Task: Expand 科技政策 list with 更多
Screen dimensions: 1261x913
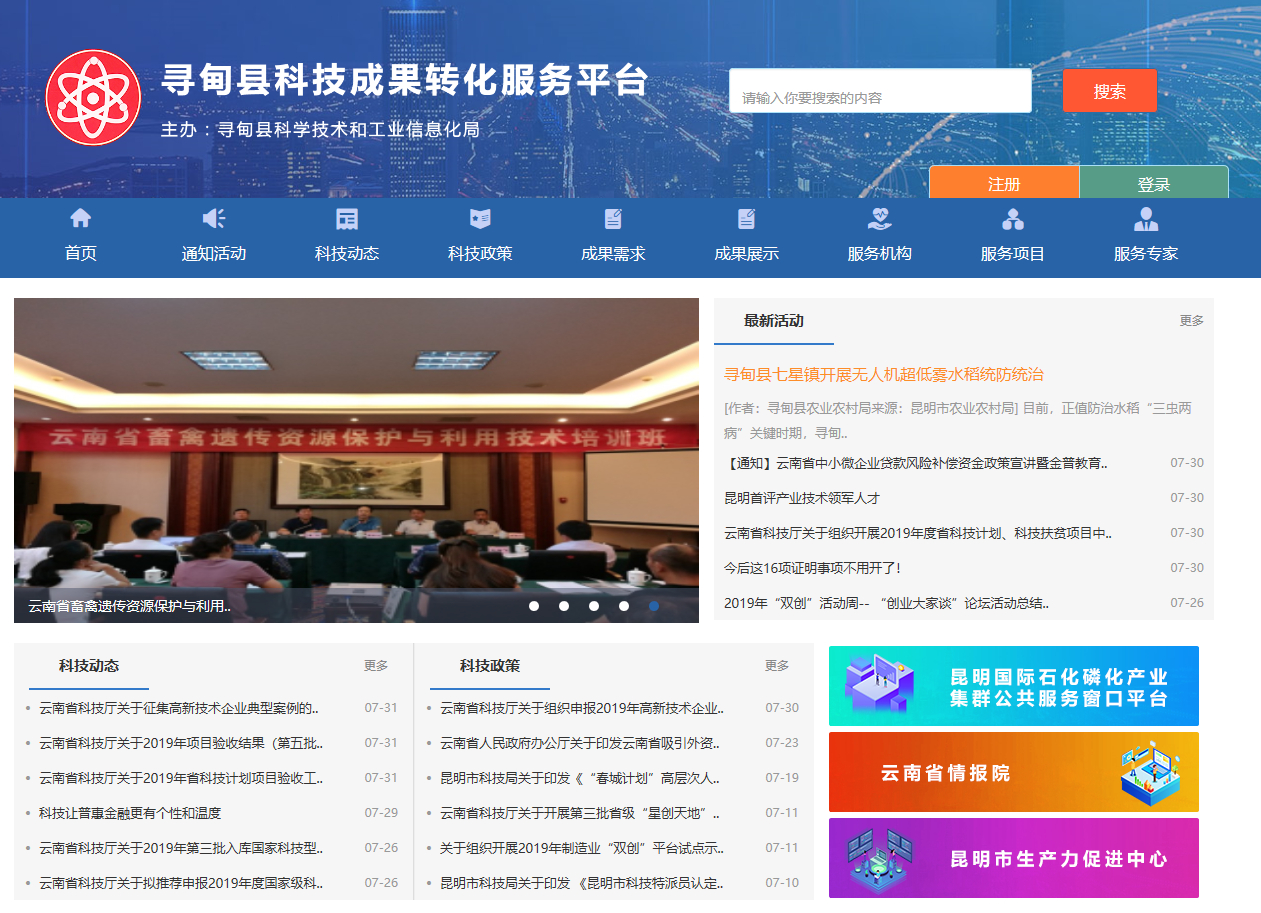Action: pos(777,666)
